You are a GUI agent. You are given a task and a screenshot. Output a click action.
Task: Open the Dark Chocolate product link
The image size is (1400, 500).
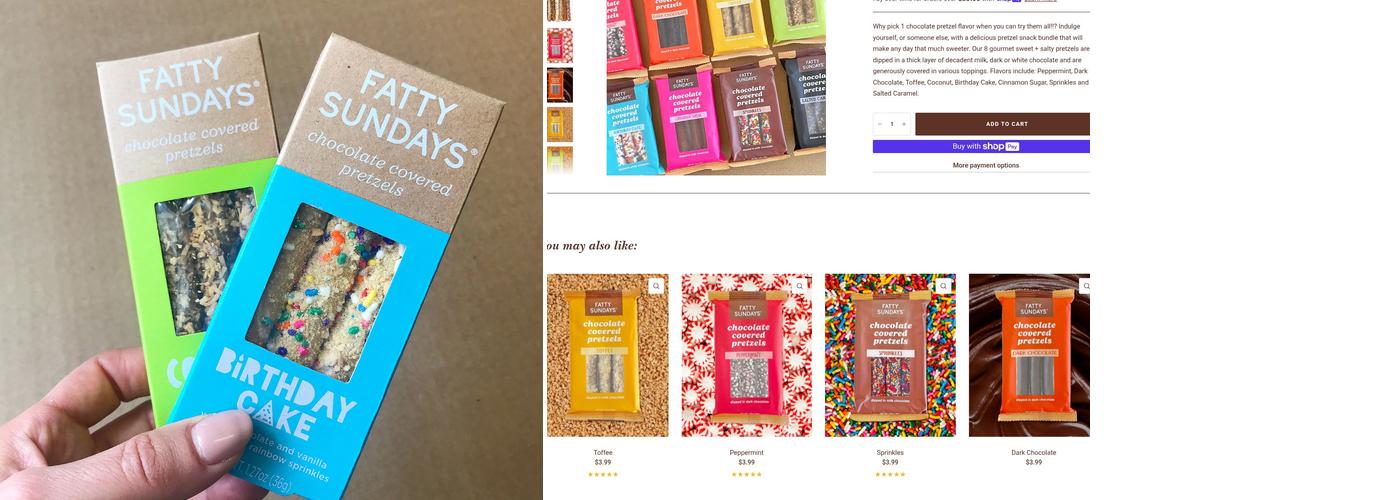click(x=1033, y=453)
